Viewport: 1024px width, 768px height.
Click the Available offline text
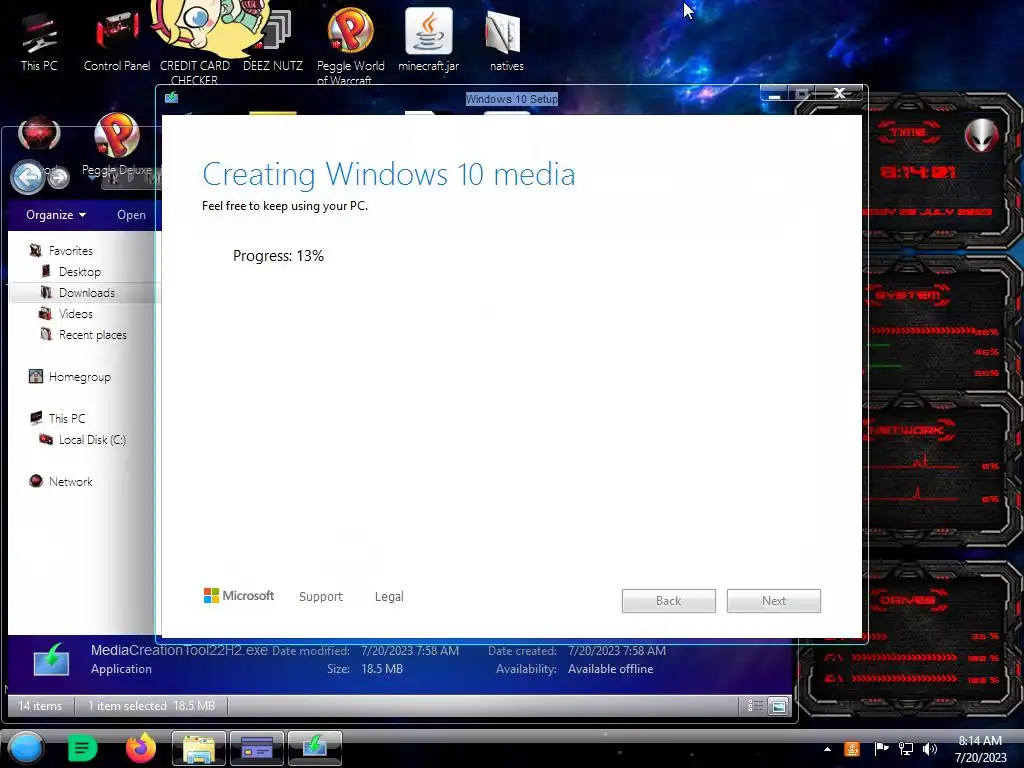tap(611, 669)
